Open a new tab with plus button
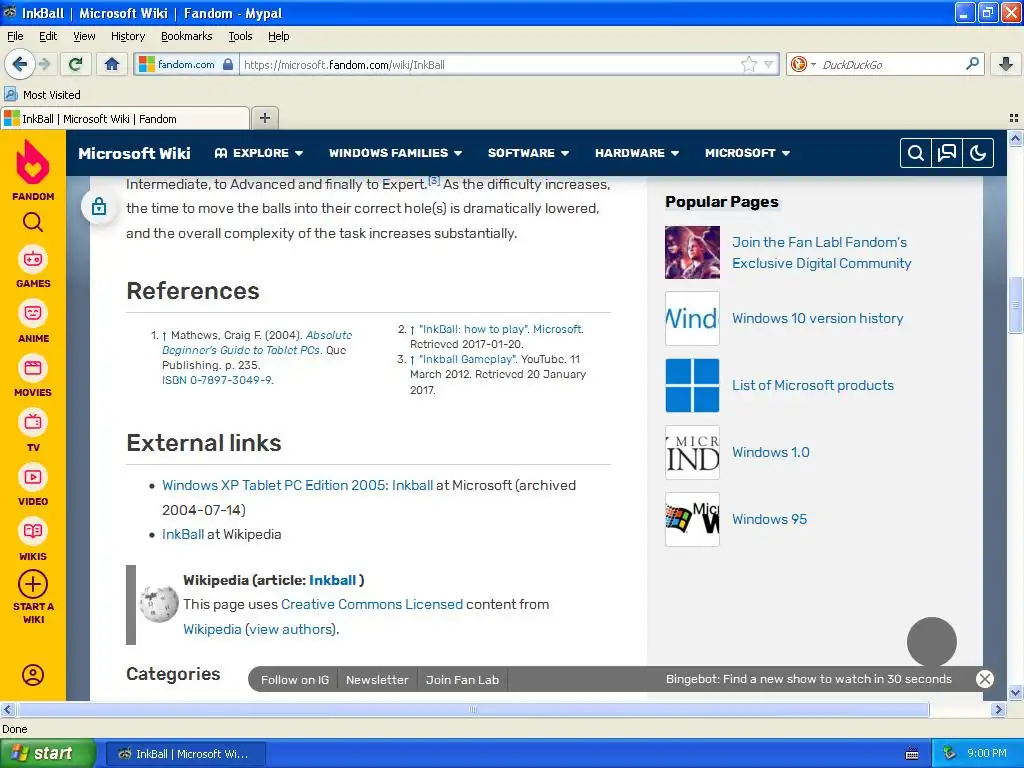The height and width of the screenshot is (768, 1024). pos(264,118)
